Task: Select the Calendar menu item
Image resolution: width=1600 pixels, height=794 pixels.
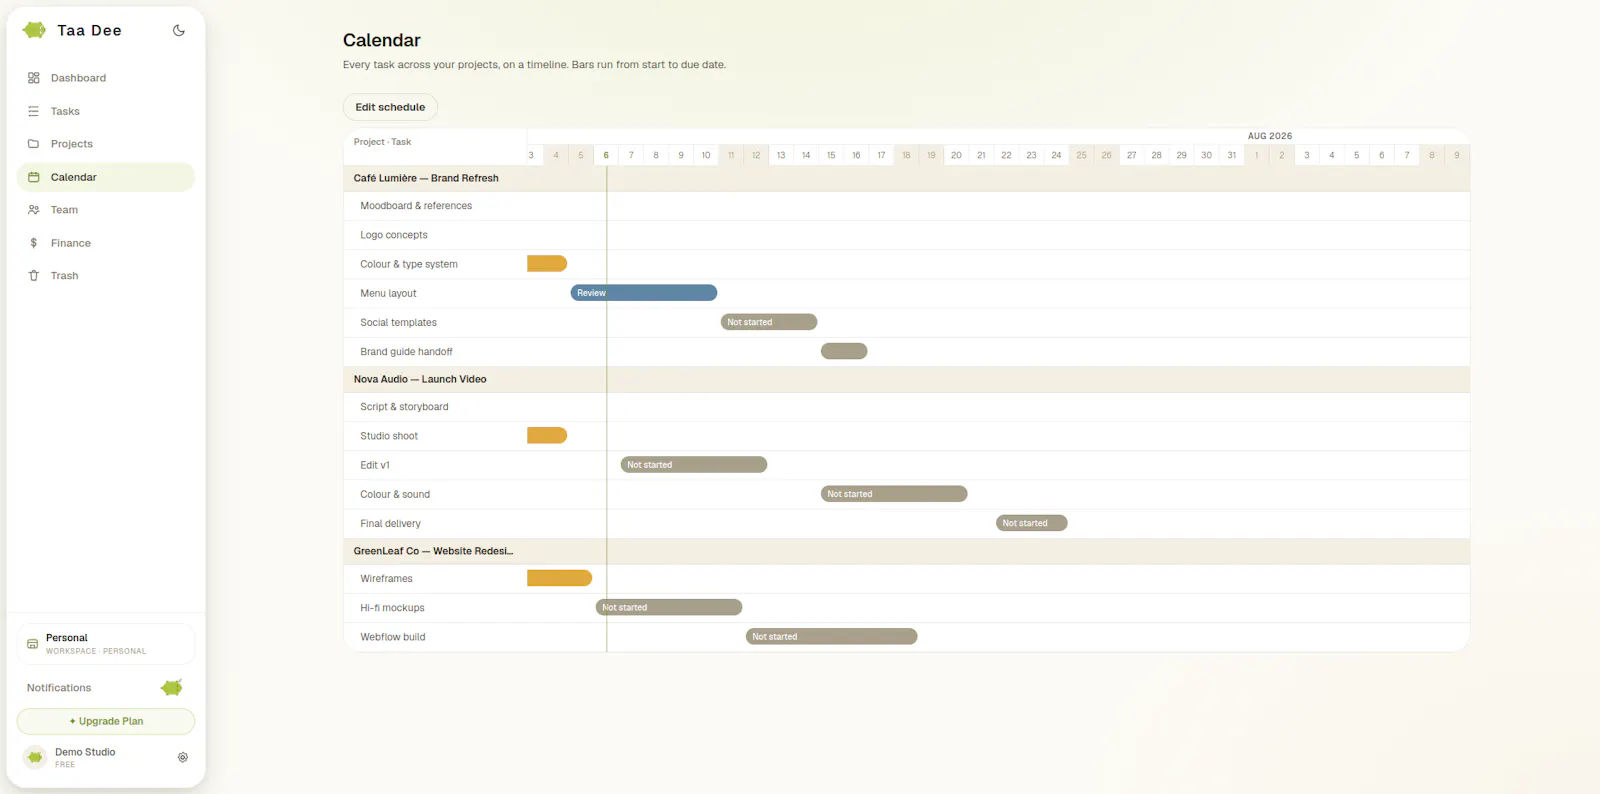Action: click(x=105, y=177)
